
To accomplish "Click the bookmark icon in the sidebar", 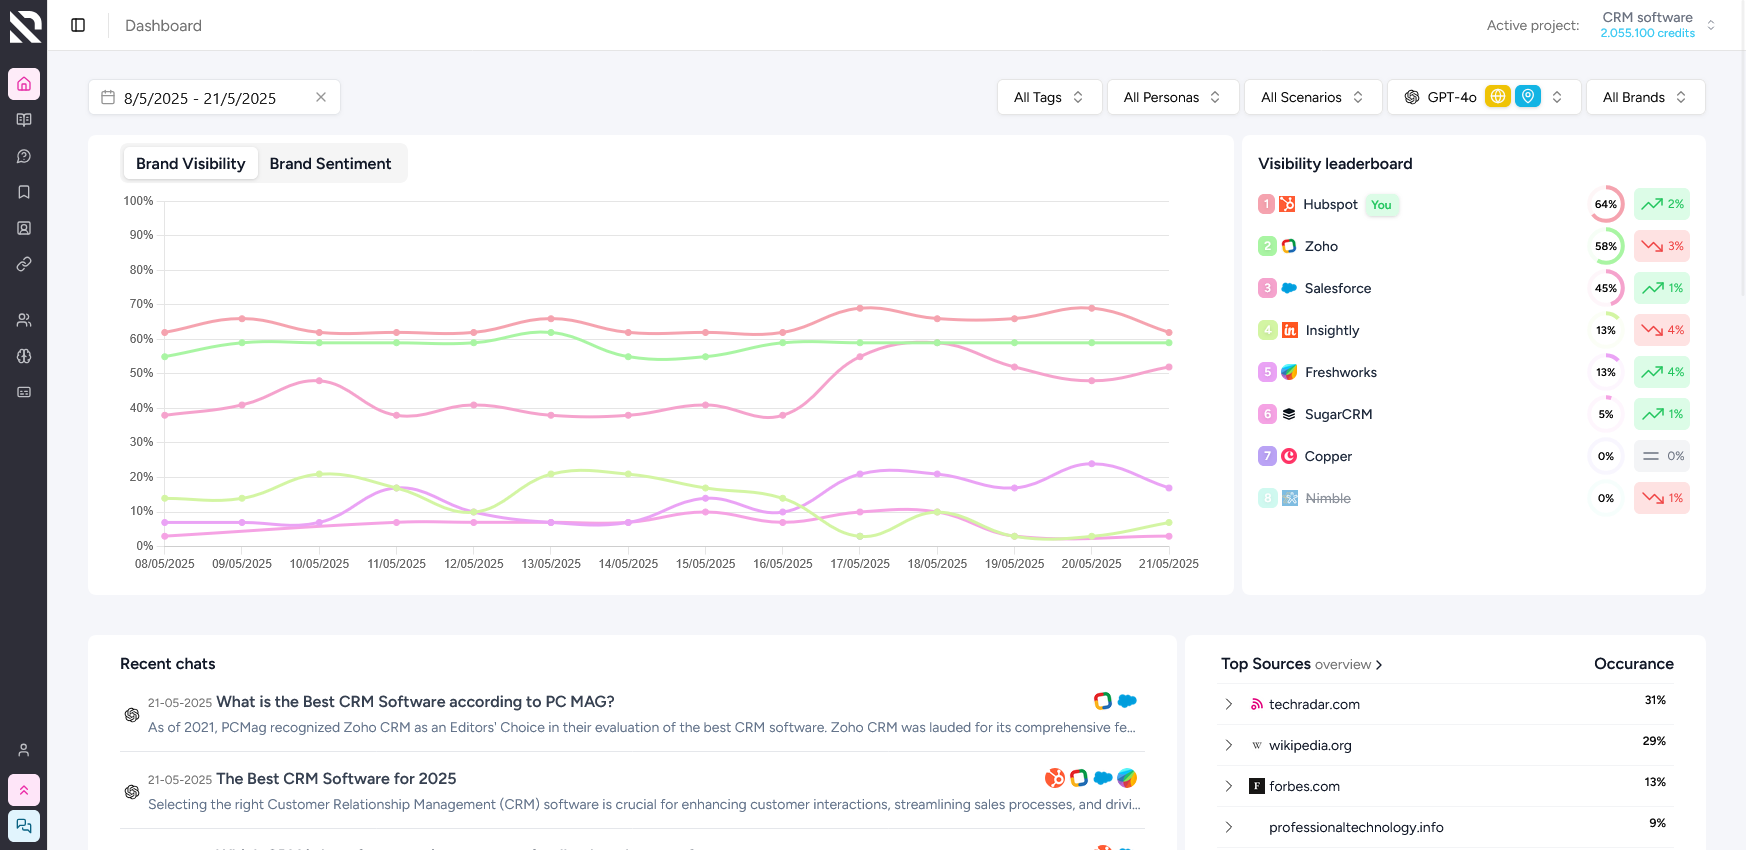I will click(24, 192).
